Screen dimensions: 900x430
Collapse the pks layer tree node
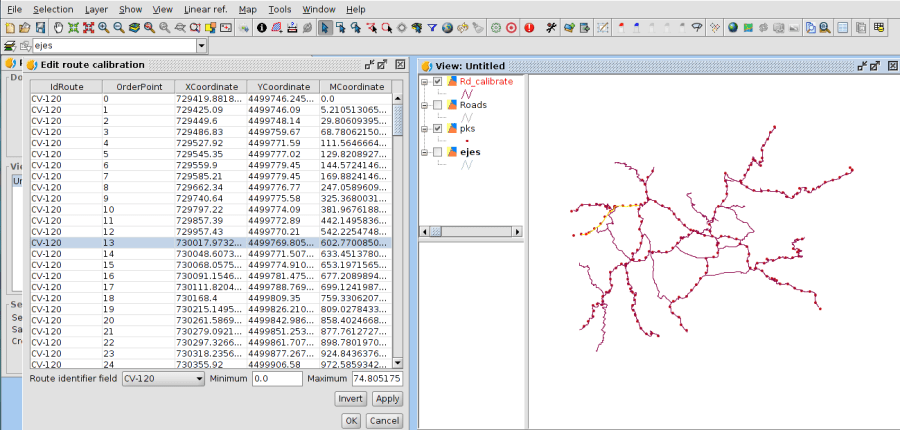(x=425, y=129)
